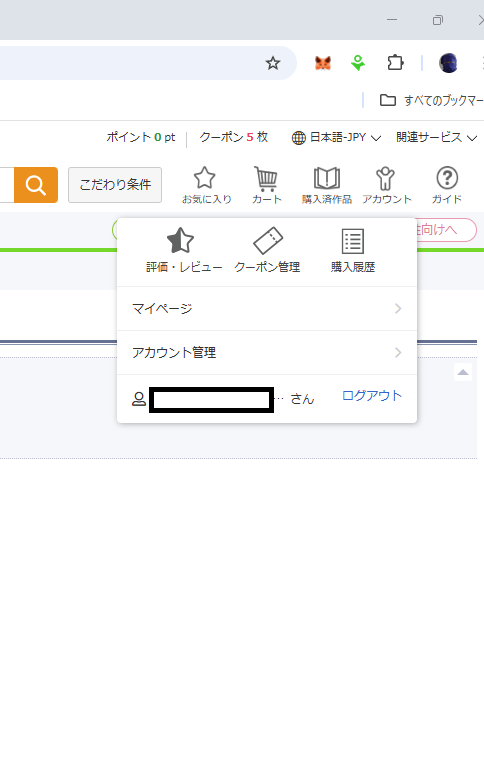The height and width of the screenshot is (774, 484).
Task: Open the カート shopping cart
Action: 266,185
